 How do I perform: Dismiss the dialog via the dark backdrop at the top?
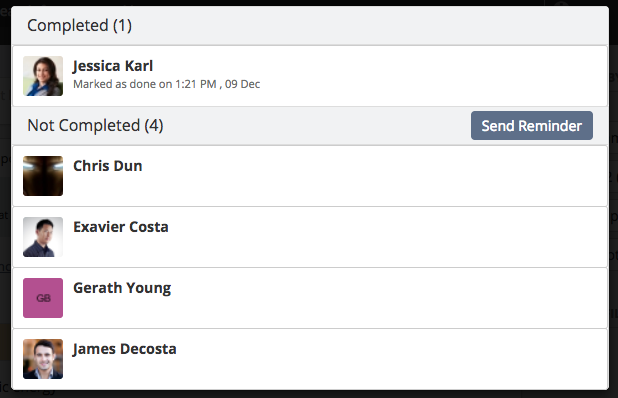(309, 2)
